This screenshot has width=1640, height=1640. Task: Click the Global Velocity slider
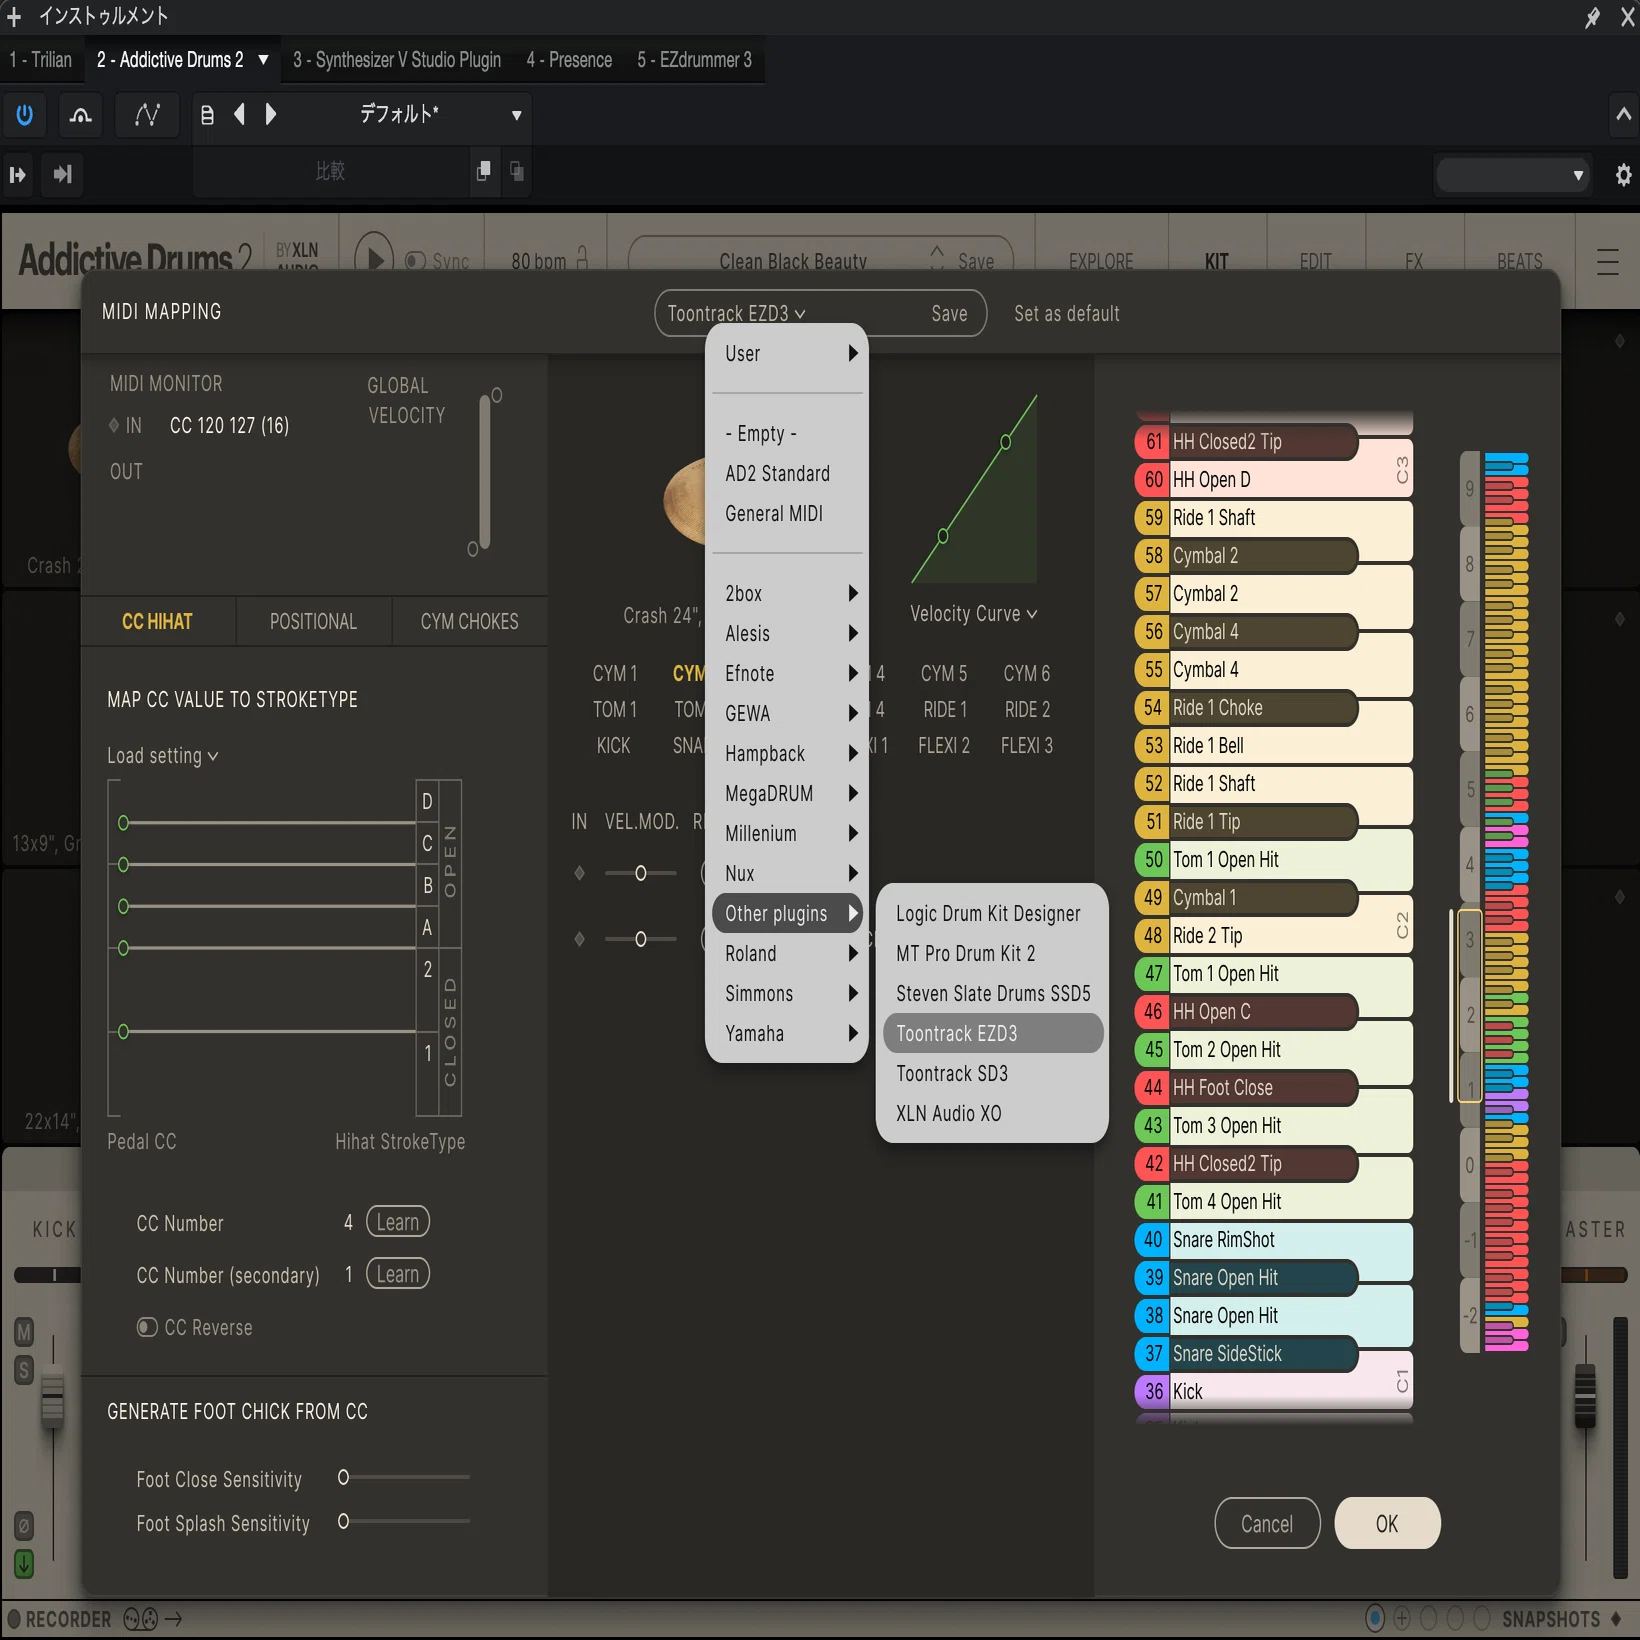tap(485, 472)
